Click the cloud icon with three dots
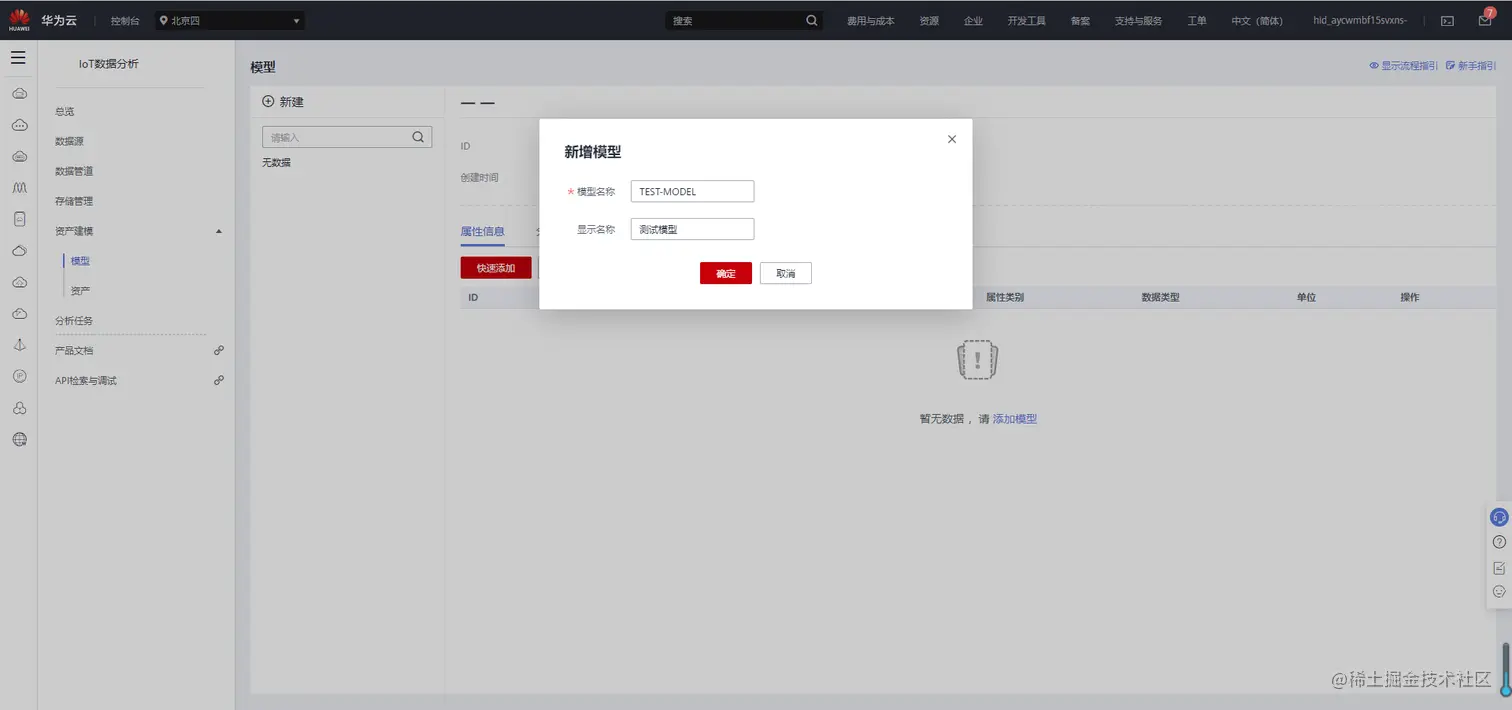This screenshot has height=710, width=1512. tap(19, 125)
